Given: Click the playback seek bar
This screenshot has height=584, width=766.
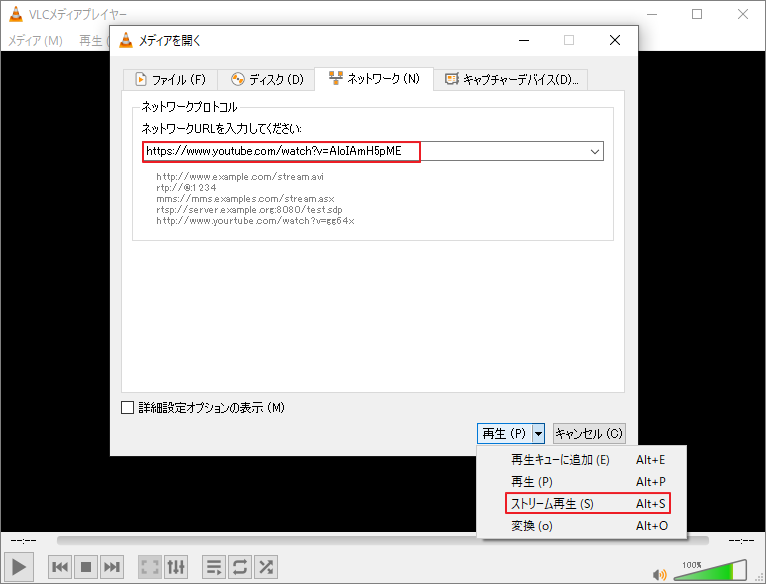Looking at the screenshot, I should coord(383,540).
